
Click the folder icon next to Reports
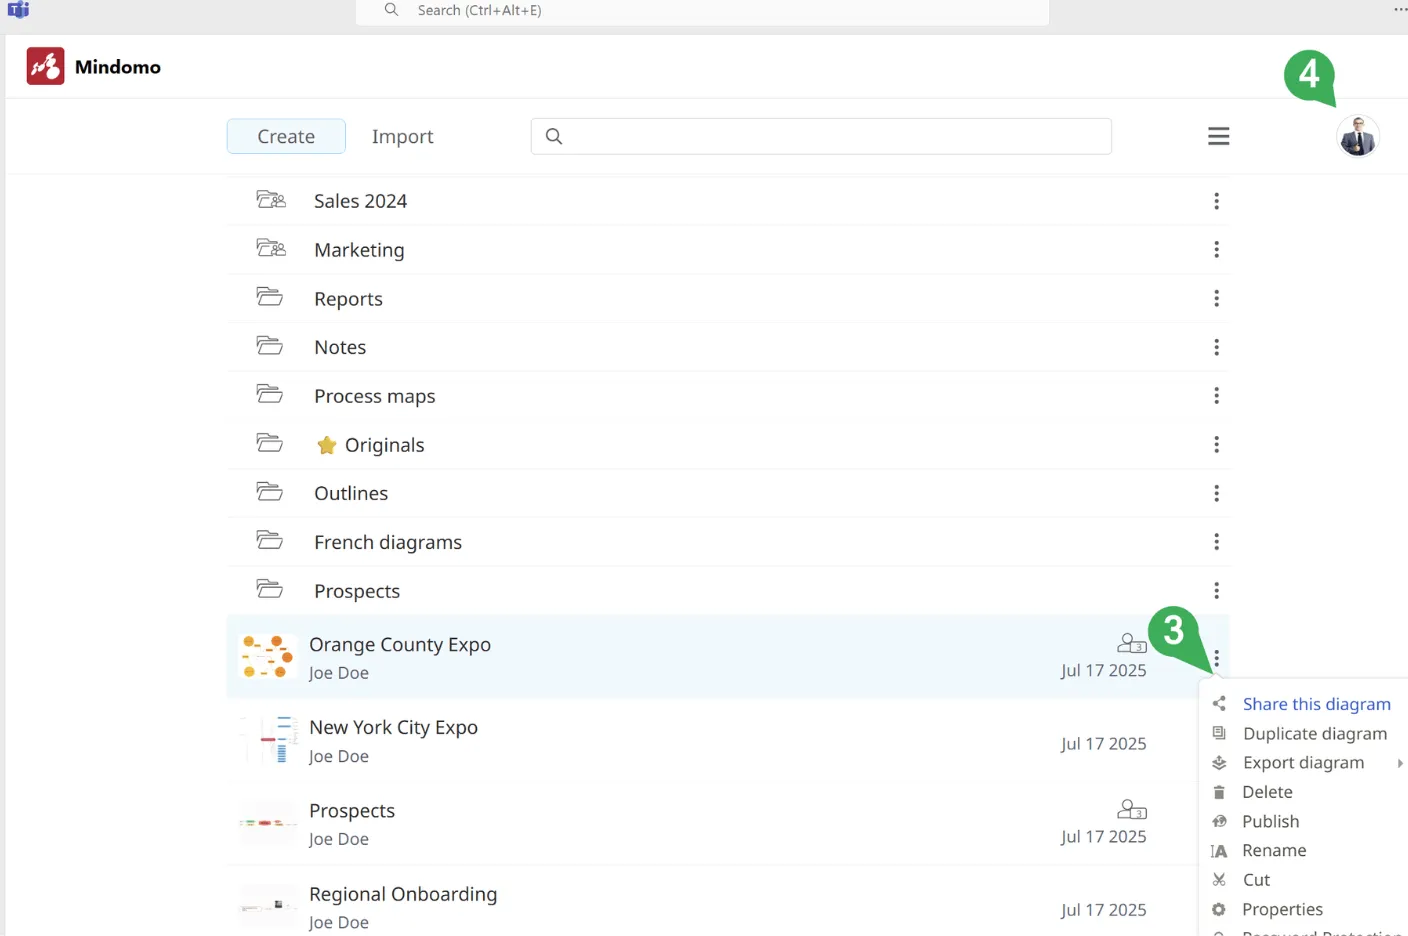(x=269, y=297)
